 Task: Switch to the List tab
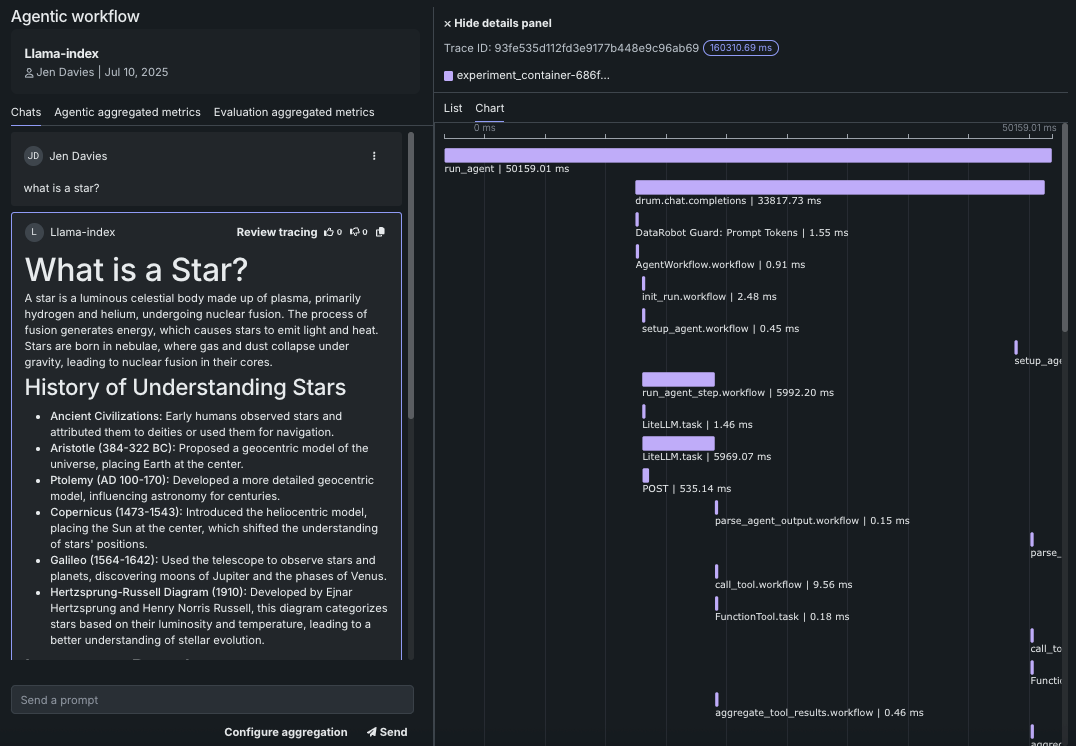point(453,108)
